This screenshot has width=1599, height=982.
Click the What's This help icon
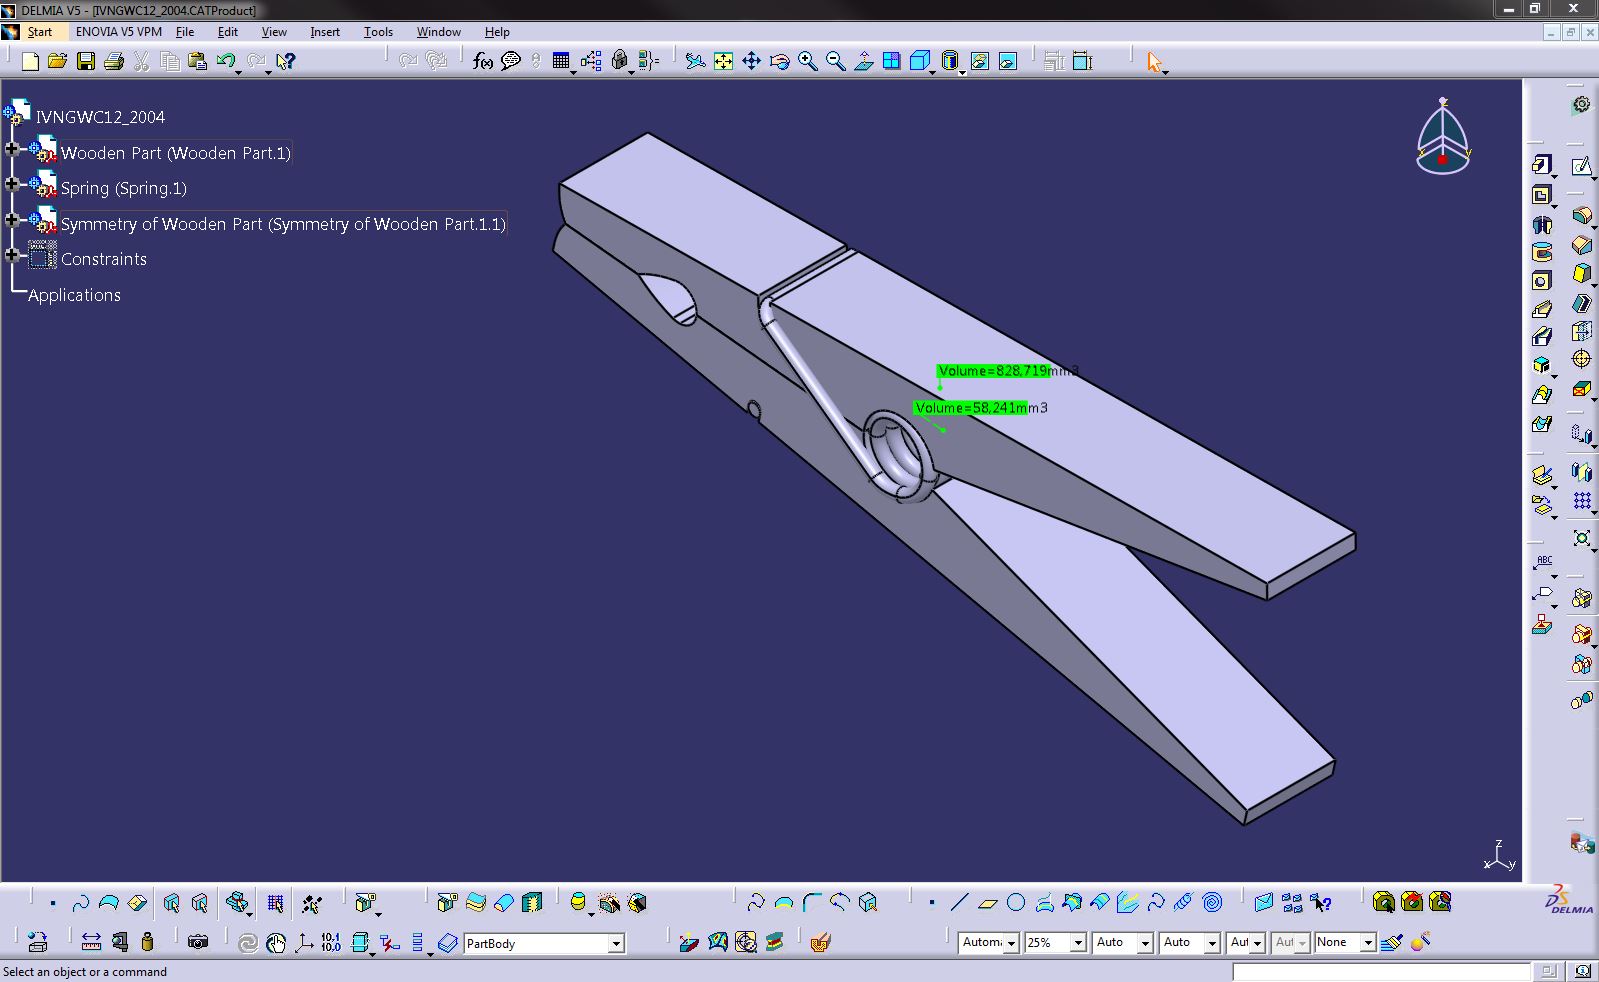click(x=286, y=61)
